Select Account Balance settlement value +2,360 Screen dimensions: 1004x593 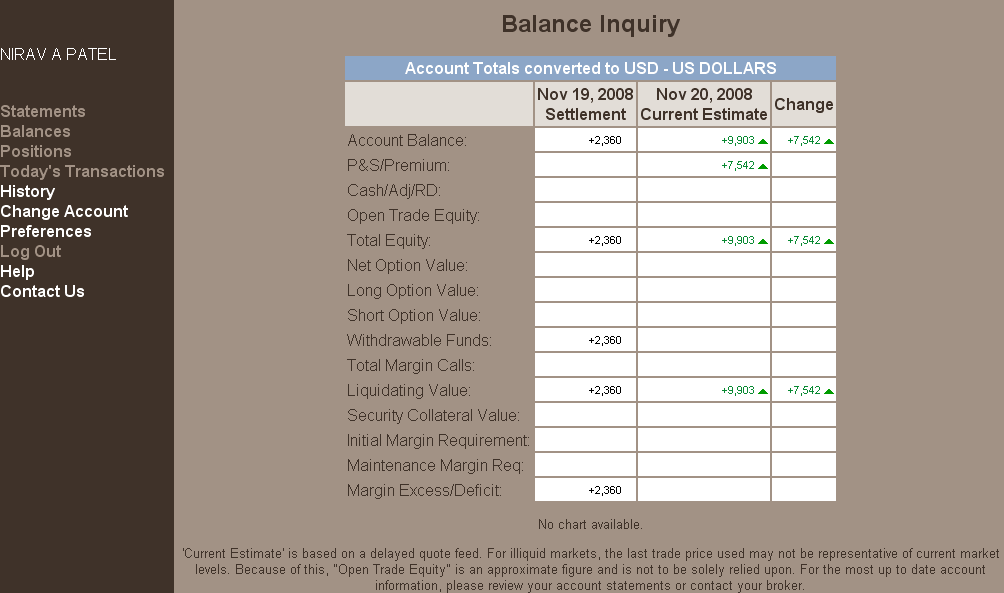(604, 140)
